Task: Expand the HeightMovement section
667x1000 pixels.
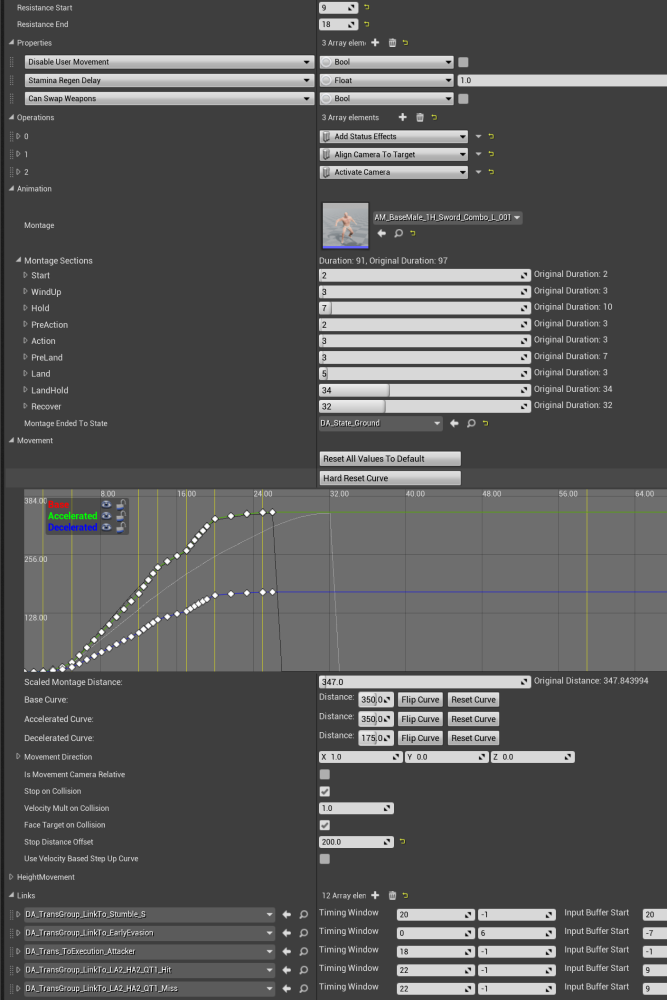Action: pos(9,877)
